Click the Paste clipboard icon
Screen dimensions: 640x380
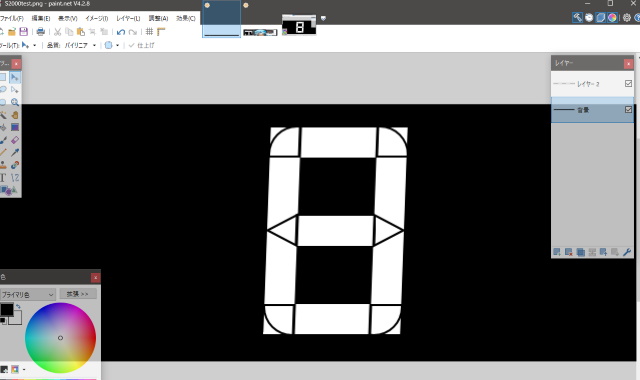pyautogui.click(x=81, y=31)
